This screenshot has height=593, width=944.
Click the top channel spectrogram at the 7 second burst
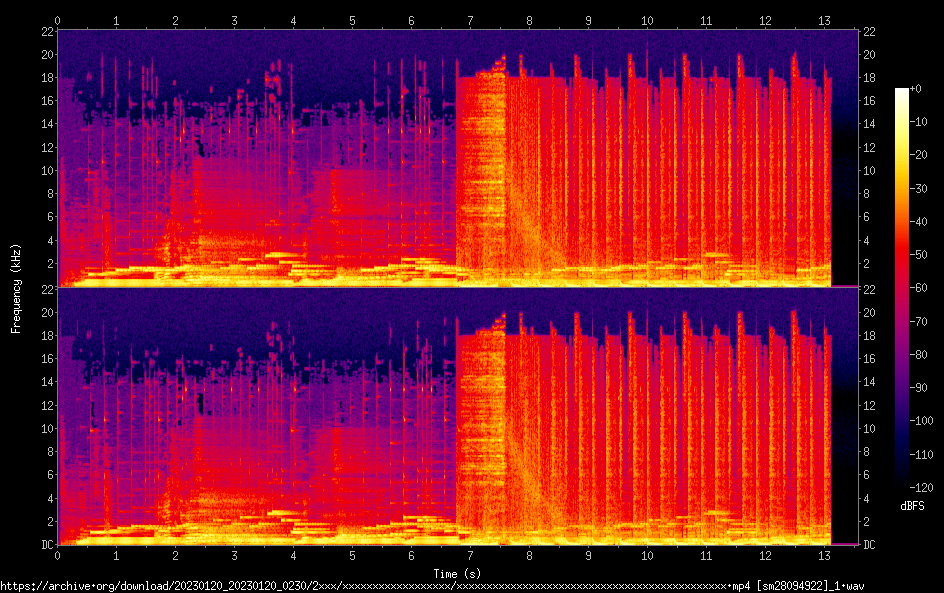pyautogui.click(x=480, y=170)
